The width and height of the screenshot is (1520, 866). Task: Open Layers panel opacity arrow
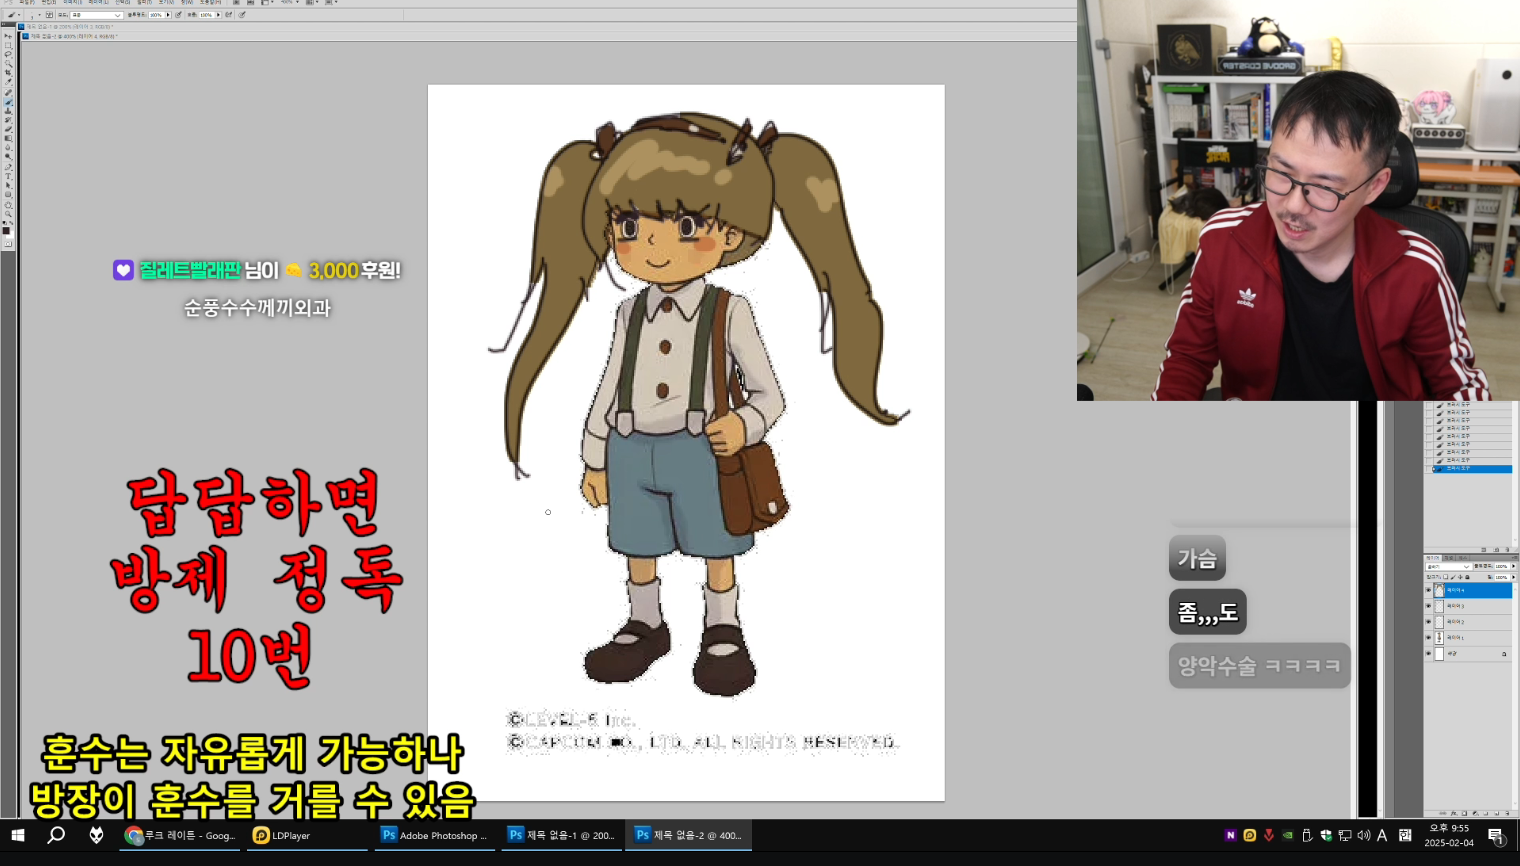[x=1513, y=566]
